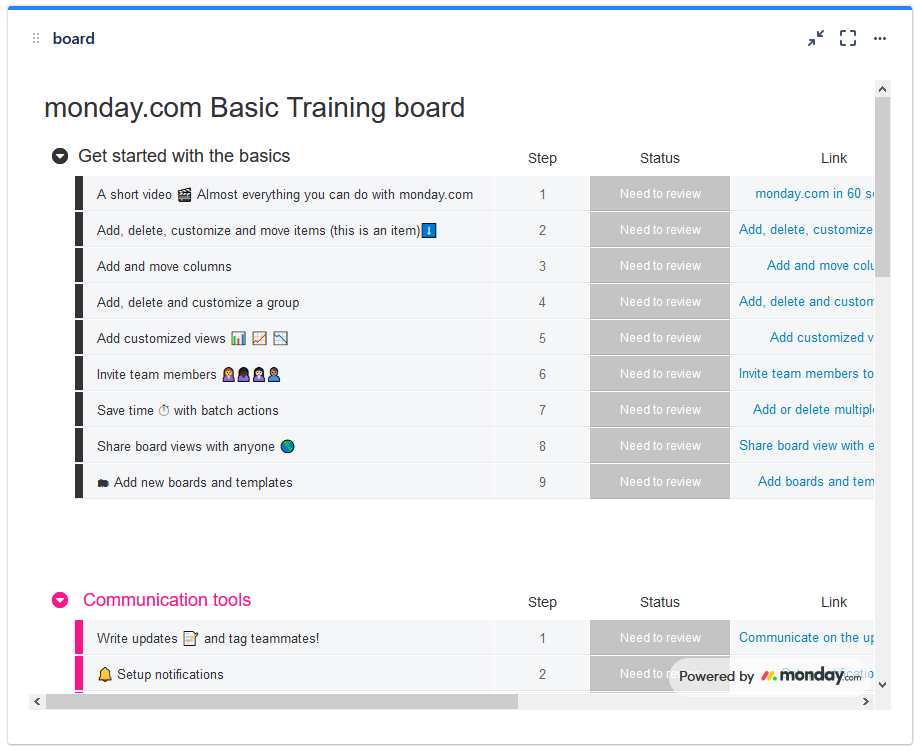
Task: Select 'Share board views with anyone' item
Action: 196,446
